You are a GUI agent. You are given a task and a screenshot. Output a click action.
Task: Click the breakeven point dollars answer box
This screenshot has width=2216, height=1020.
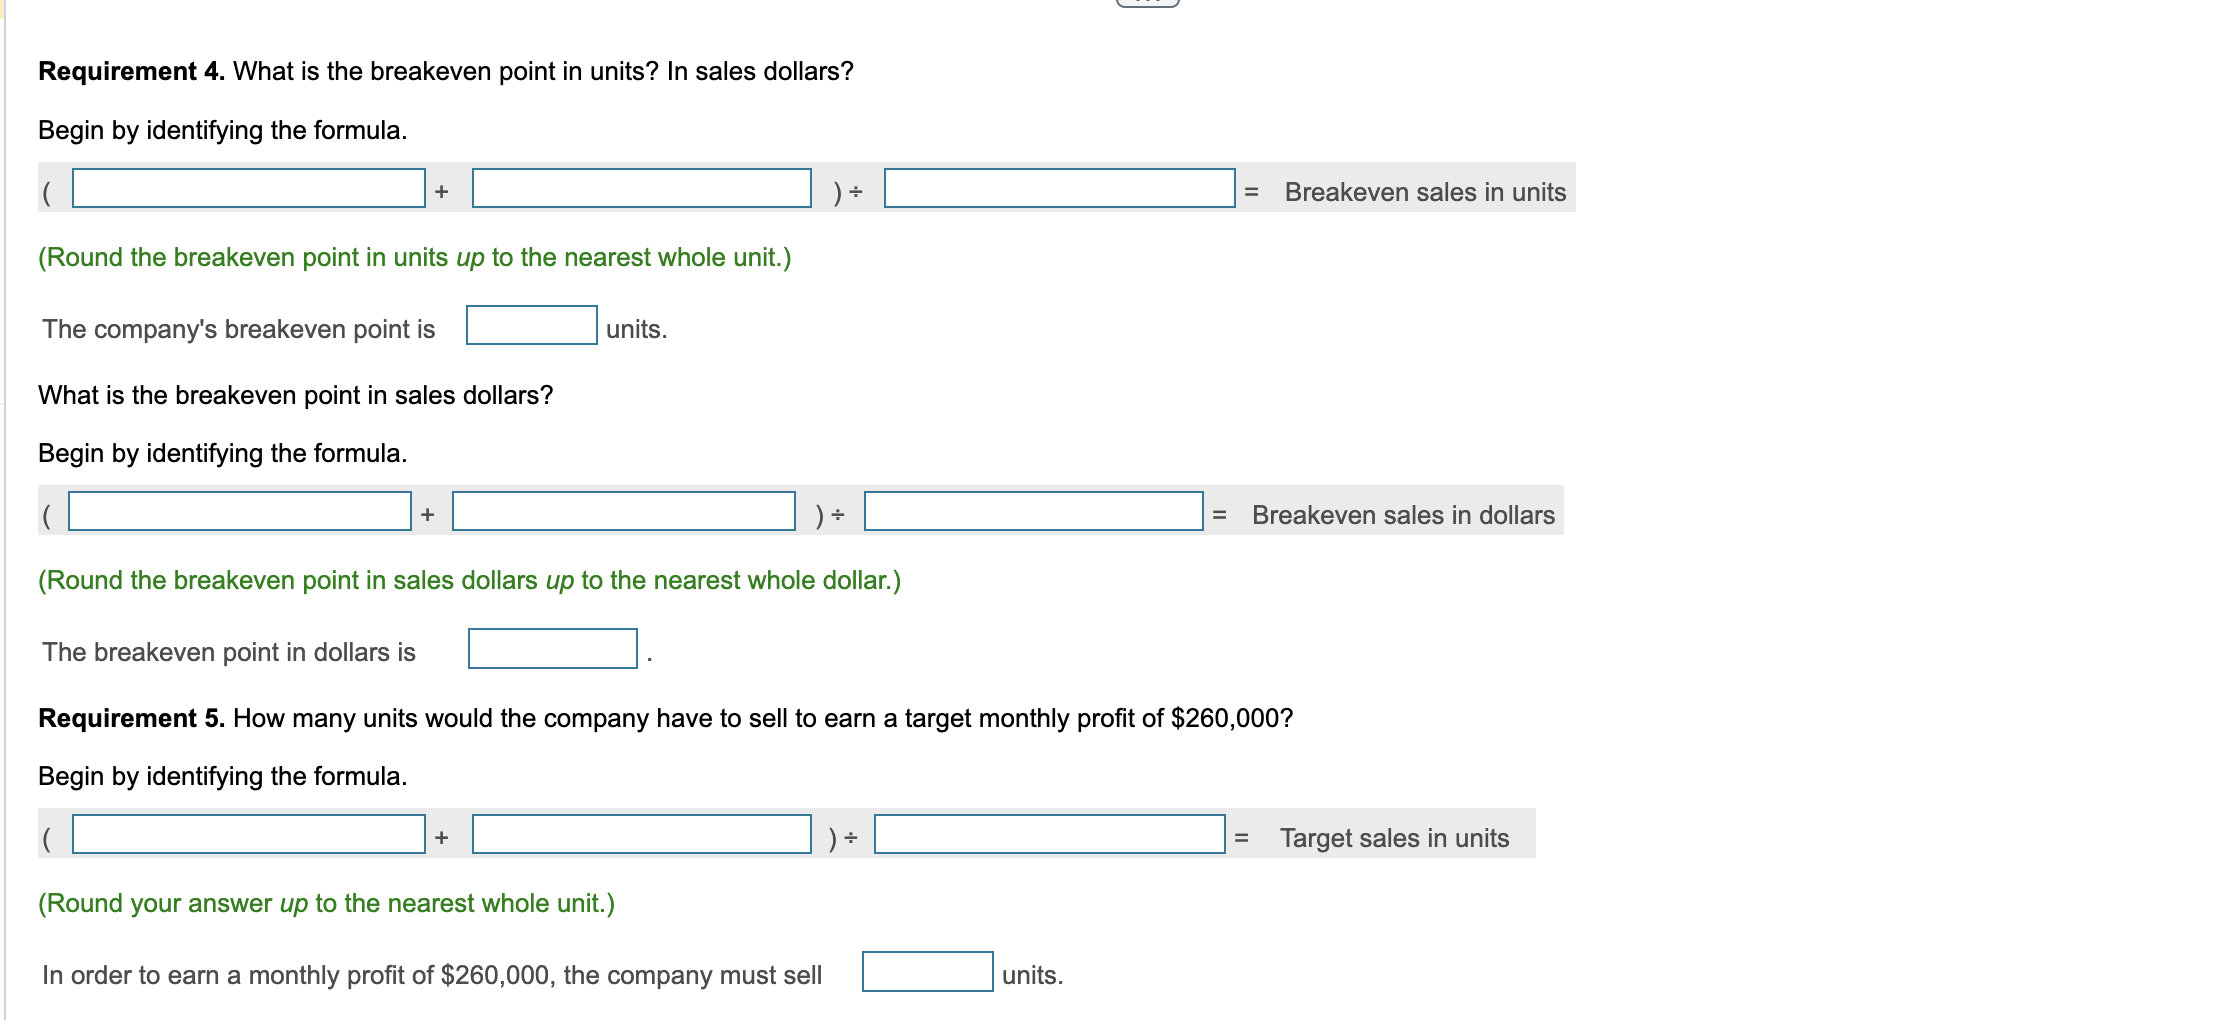(x=551, y=650)
